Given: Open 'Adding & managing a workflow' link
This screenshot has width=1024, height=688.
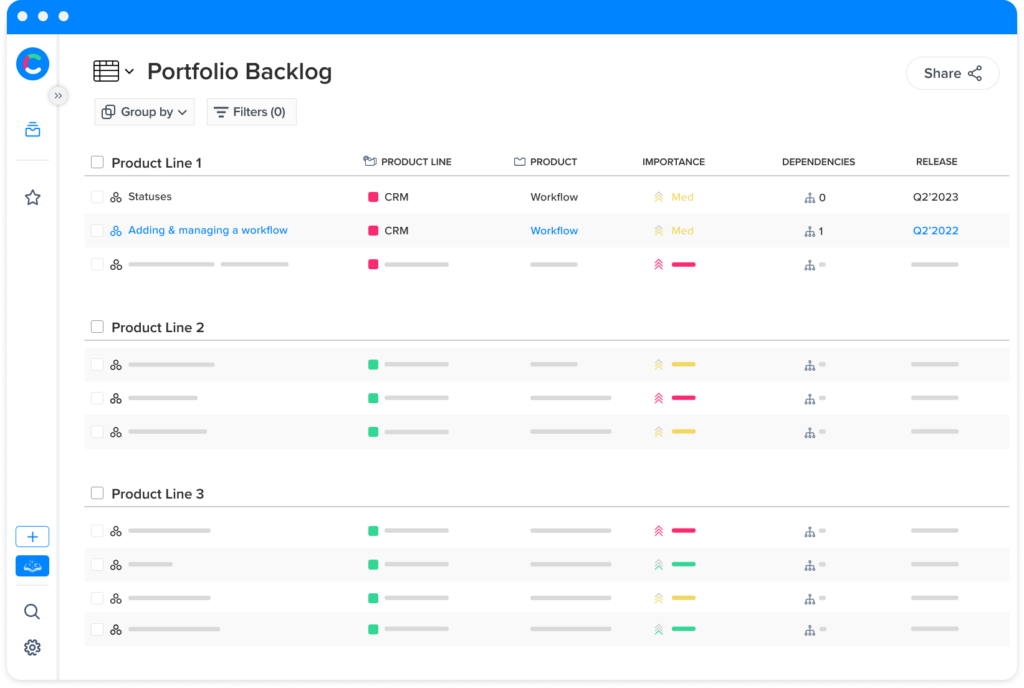Looking at the screenshot, I should (x=207, y=231).
